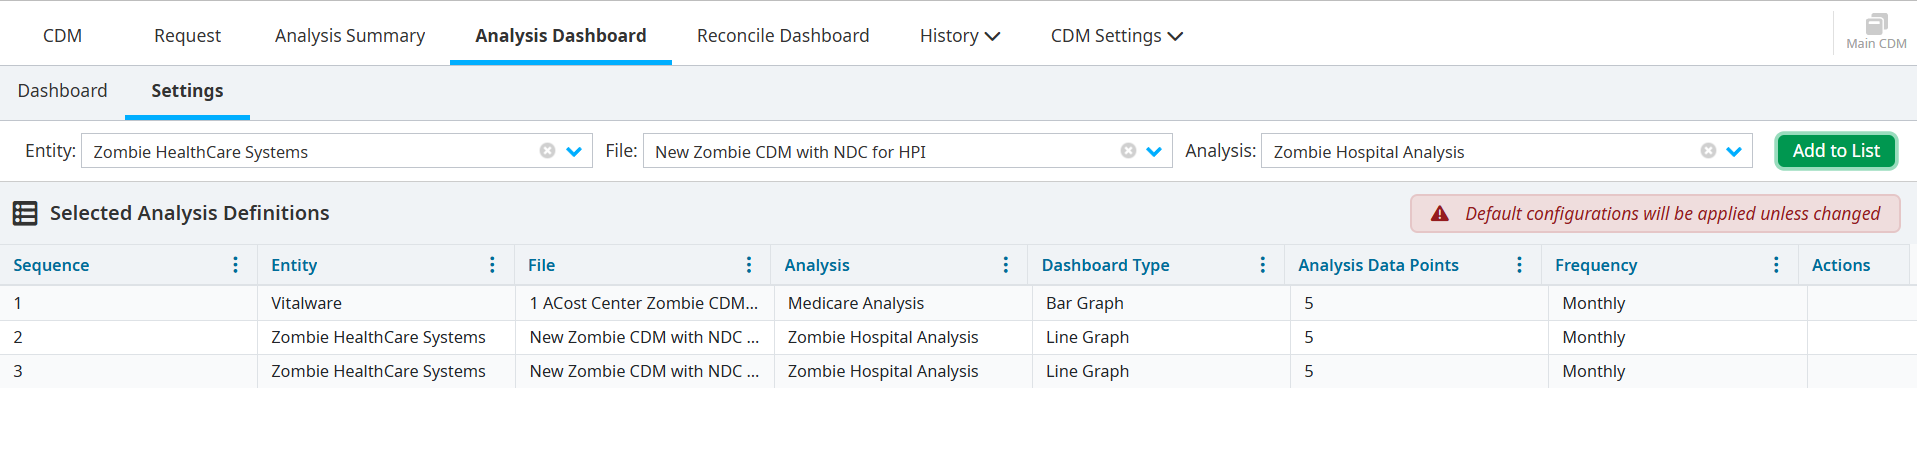Image resolution: width=1917 pixels, height=472 pixels.
Task: Clear the File field selection
Action: coord(1128,151)
